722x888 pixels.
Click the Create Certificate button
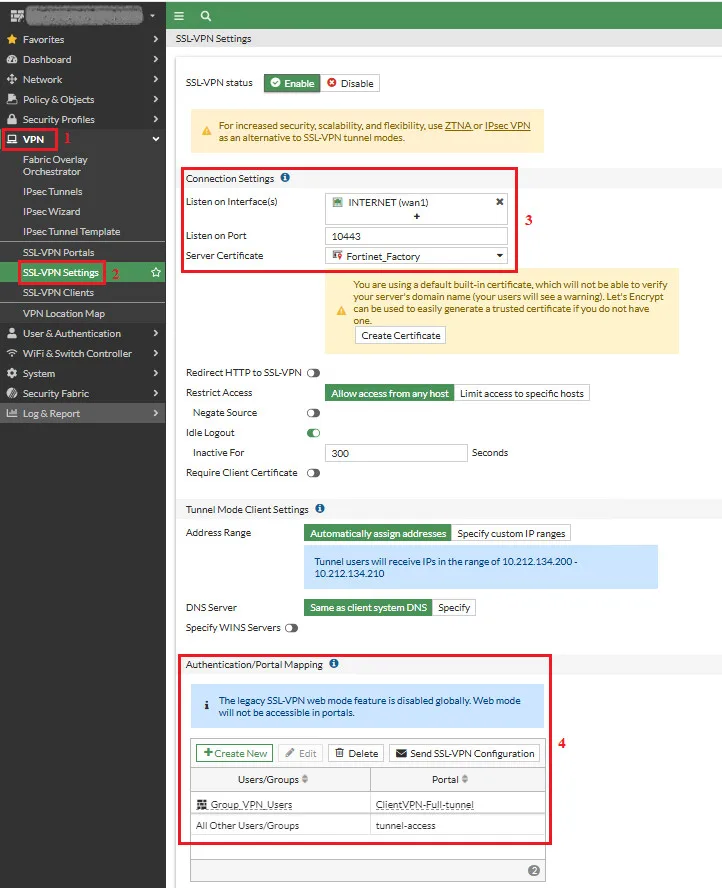pyautogui.click(x=400, y=335)
